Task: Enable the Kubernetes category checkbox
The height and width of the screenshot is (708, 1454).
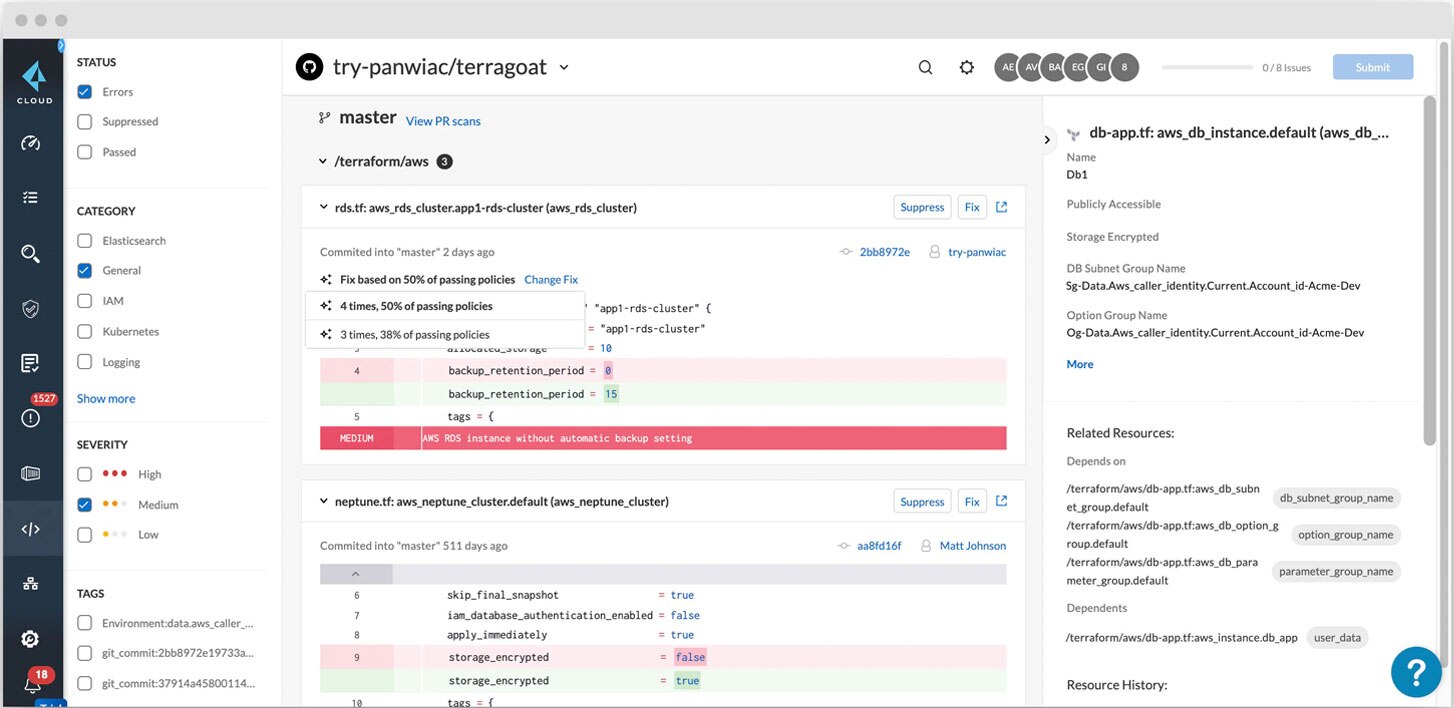Action: click(x=85, y=331)
